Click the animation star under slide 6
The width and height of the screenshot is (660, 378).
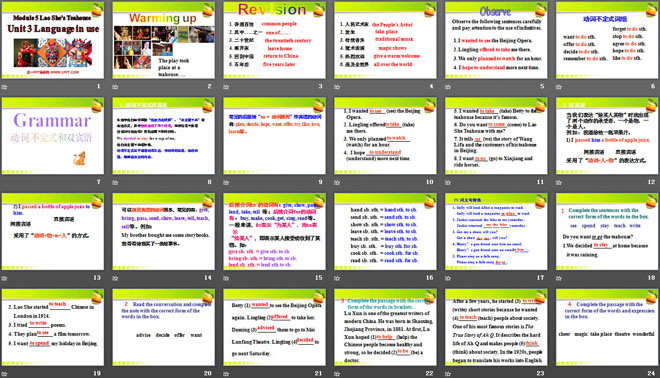pyautogui.click(x=559, y=87)
